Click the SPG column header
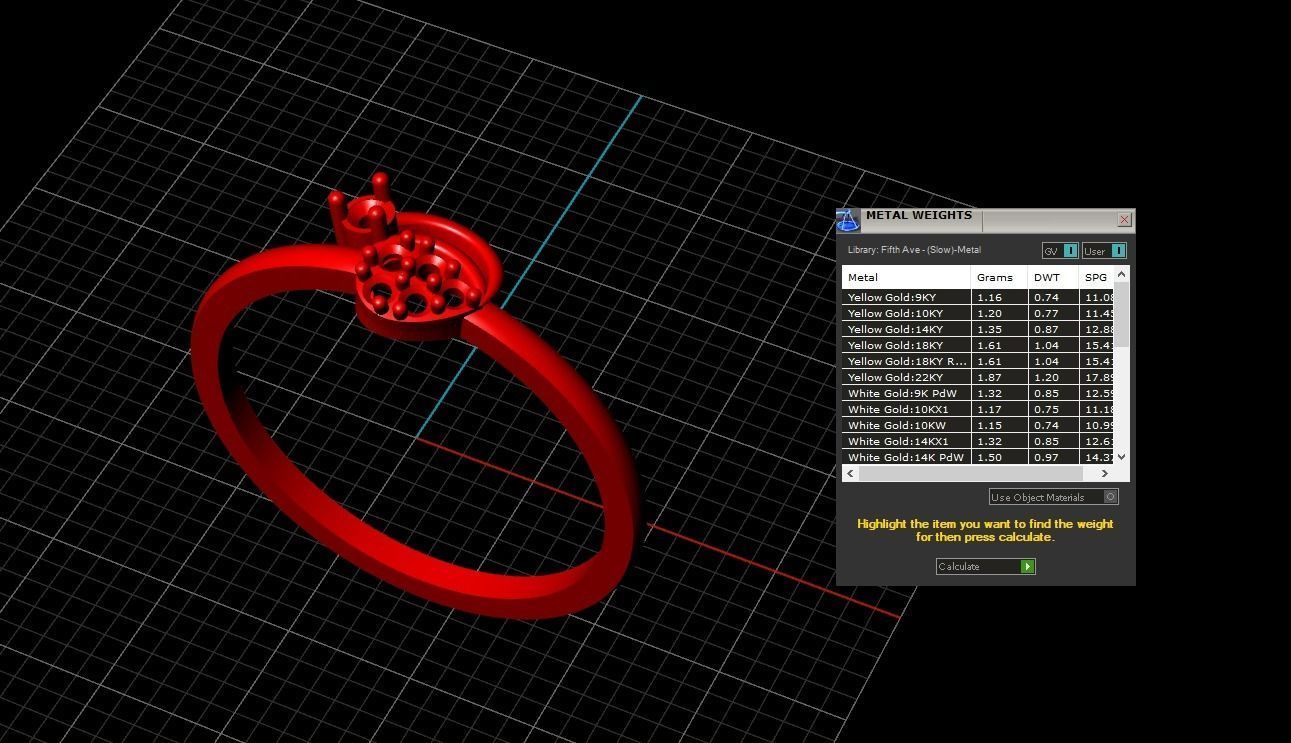This screenshot has width=1291, height=743. click(x=1096, y=277)
